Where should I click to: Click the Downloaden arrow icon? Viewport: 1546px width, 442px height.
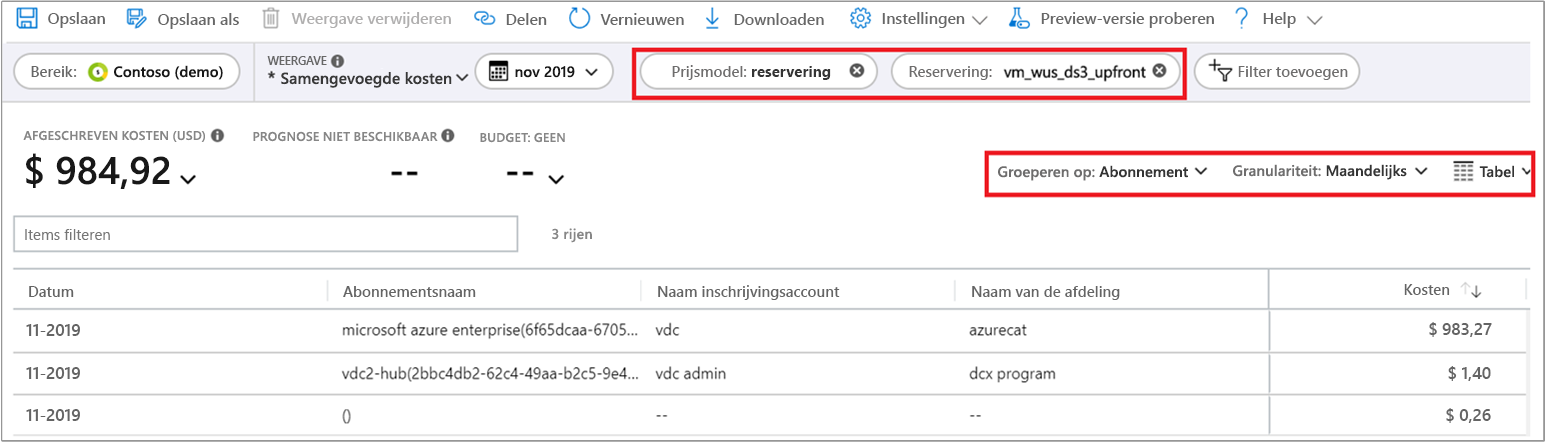pos(712,18)
